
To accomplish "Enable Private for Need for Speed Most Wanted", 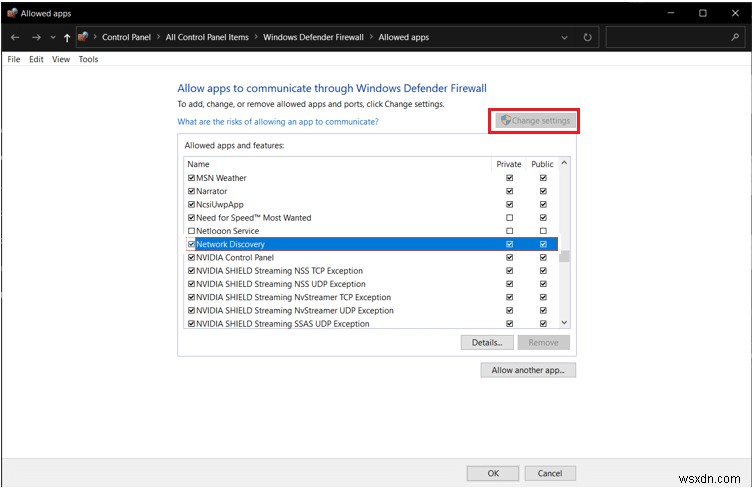I will click(x=509, y=218).
